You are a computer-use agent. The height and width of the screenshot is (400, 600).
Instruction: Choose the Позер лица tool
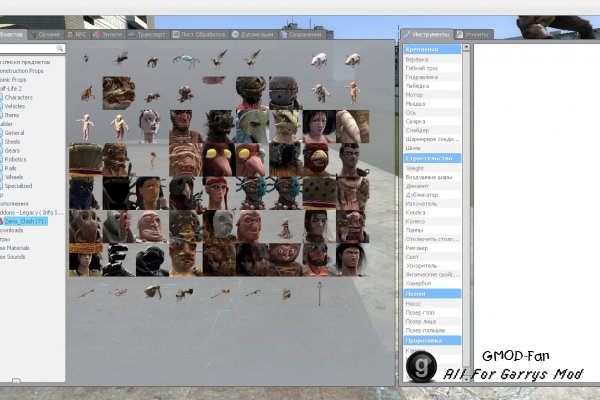(x=432, y=322)
